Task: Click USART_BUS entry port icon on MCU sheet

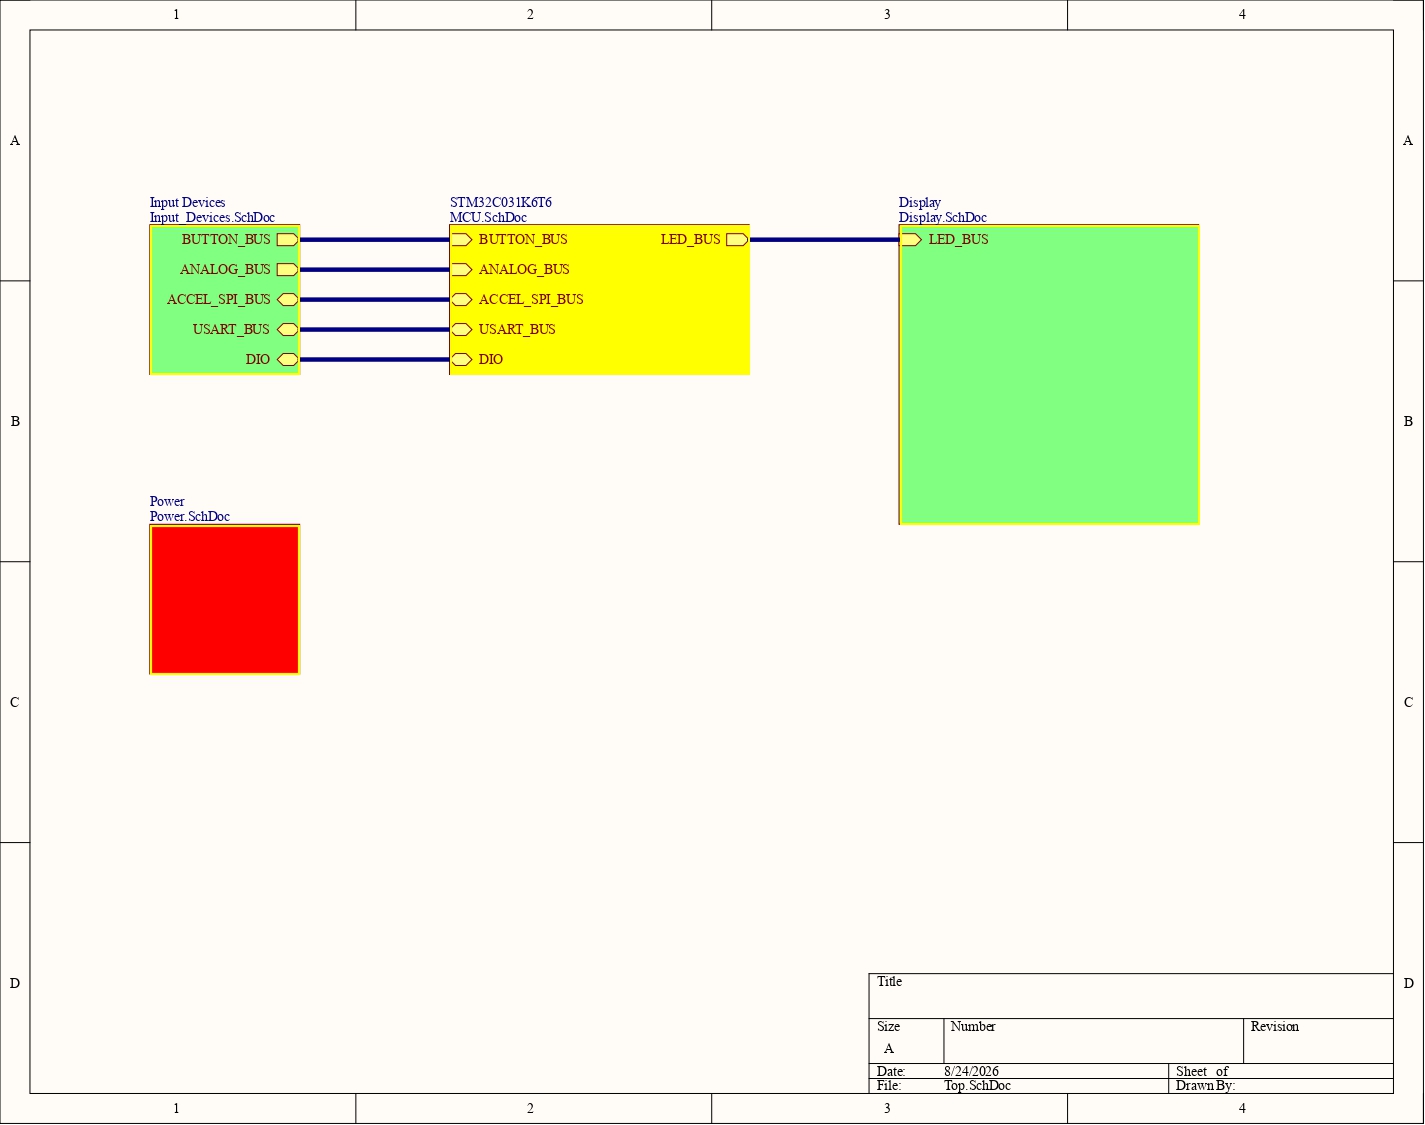Action: coord(461,330)
